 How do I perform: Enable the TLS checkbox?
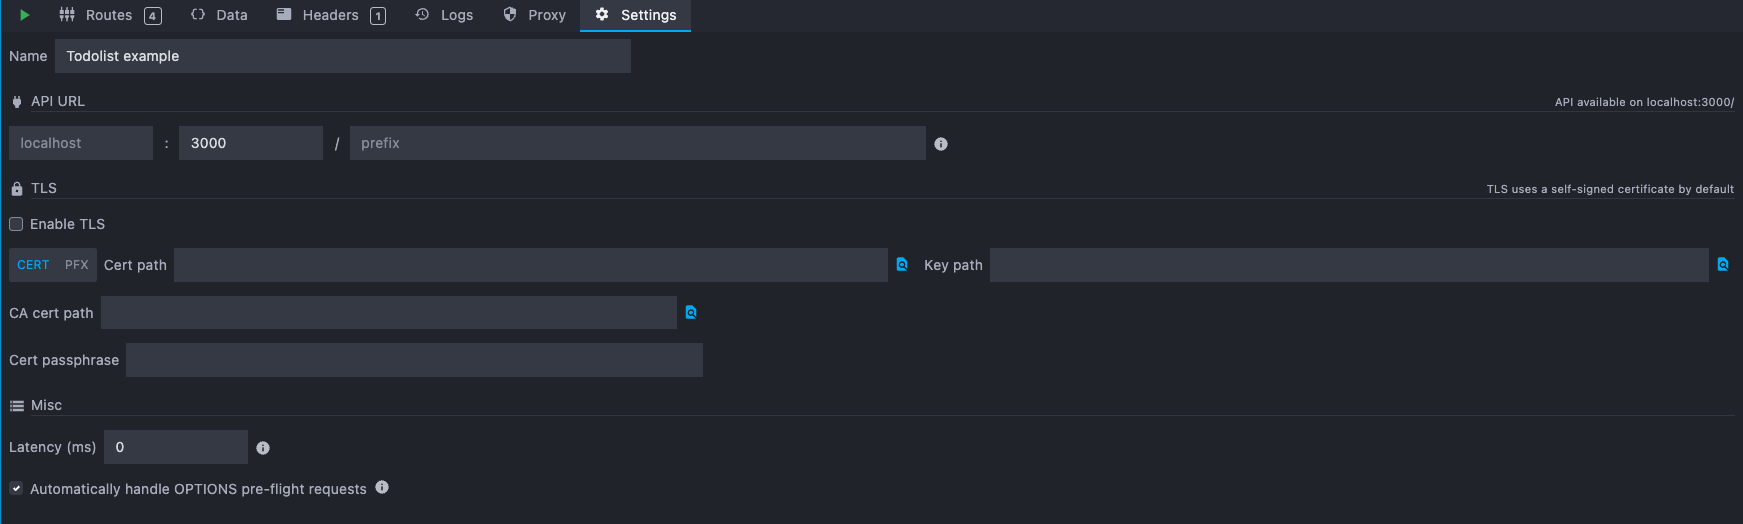click(16, 224)
